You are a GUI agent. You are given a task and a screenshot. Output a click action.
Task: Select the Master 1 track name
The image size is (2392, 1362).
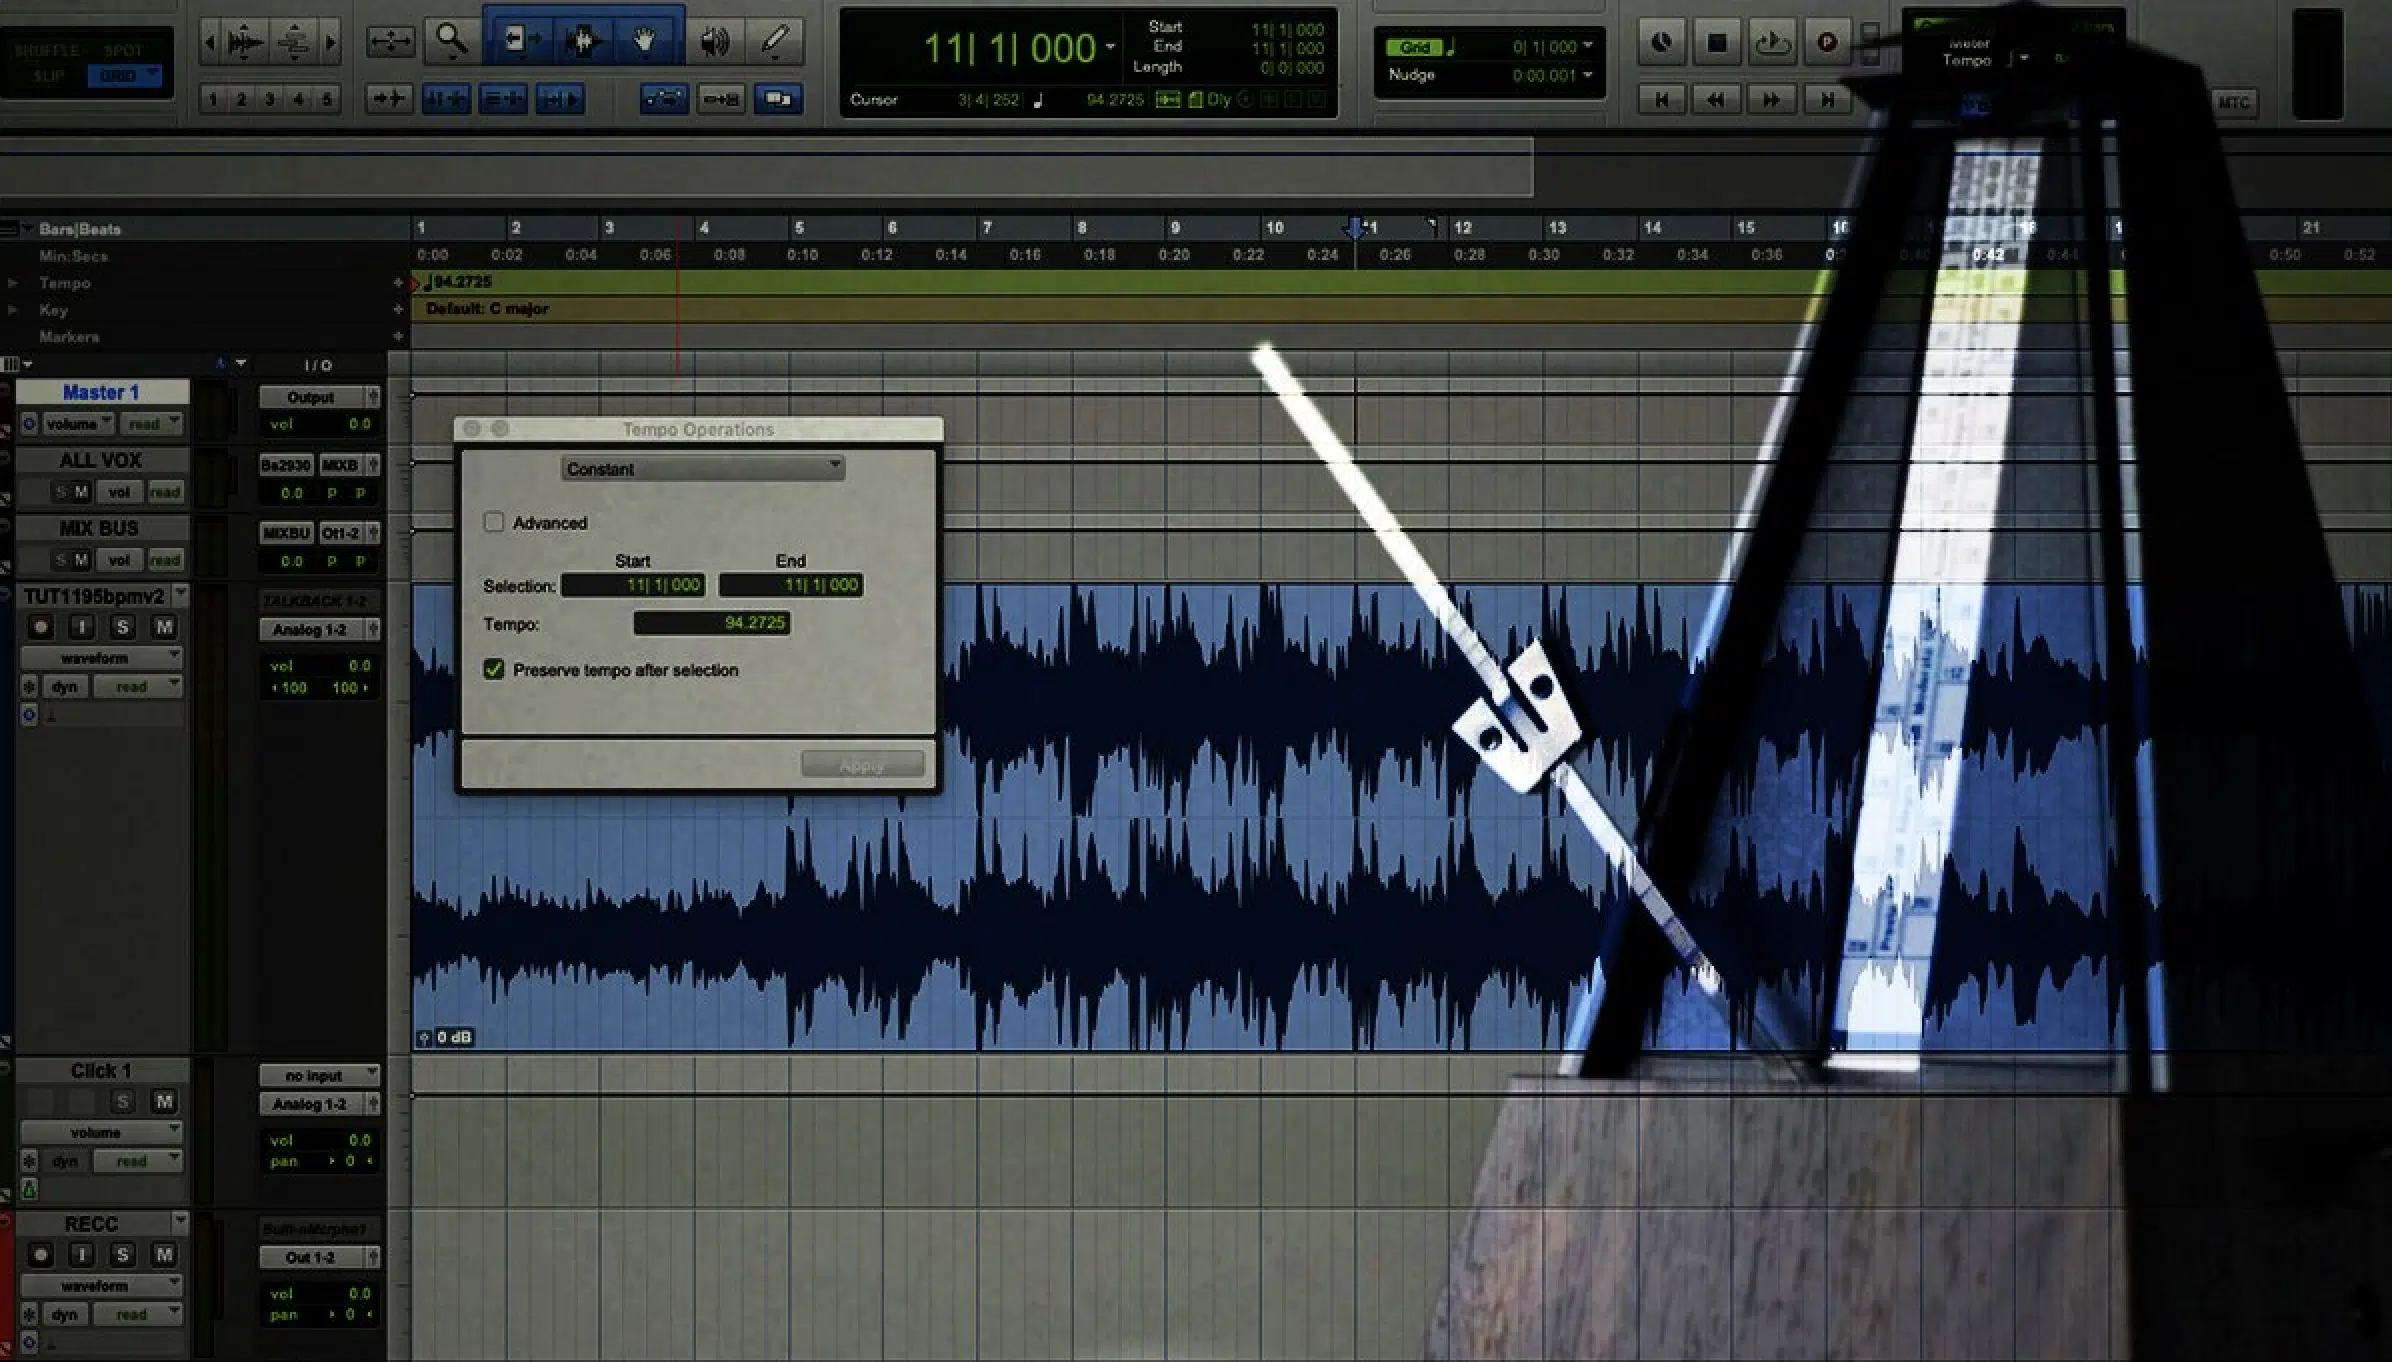click(x=102, y=392)
